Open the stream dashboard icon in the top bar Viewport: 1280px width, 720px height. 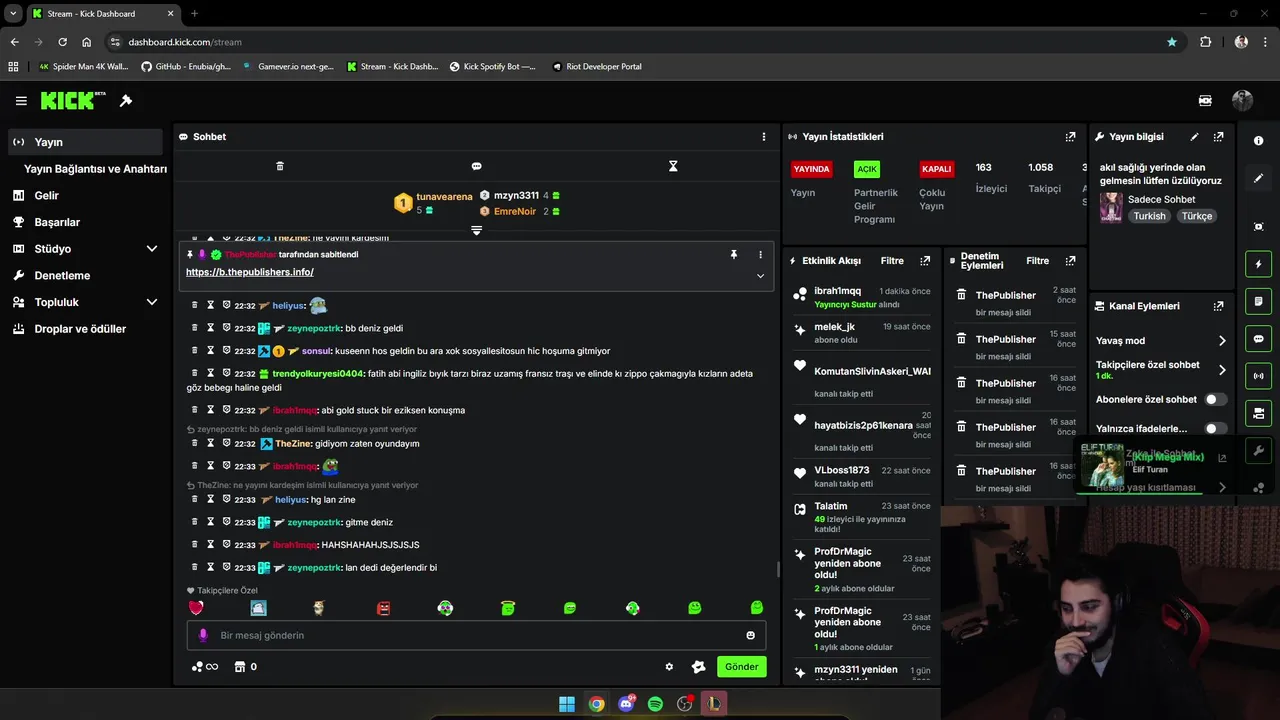1205,101
